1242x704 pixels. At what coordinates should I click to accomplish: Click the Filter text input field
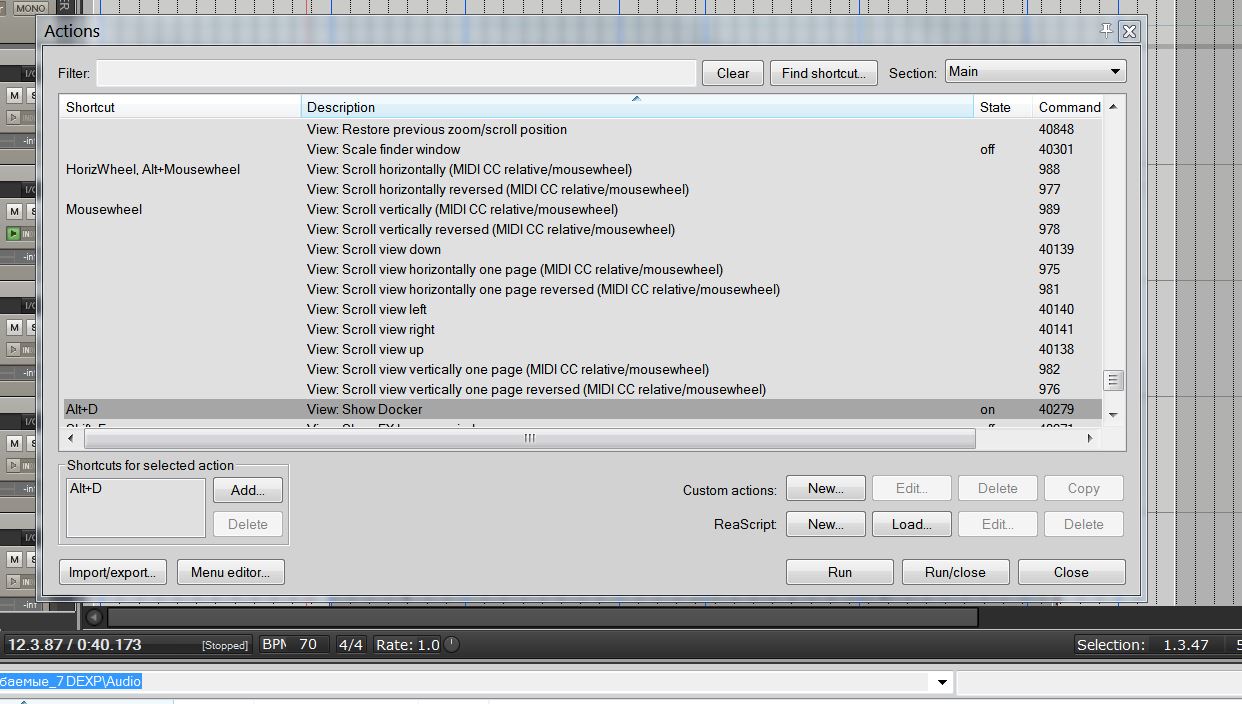[396, 73]
